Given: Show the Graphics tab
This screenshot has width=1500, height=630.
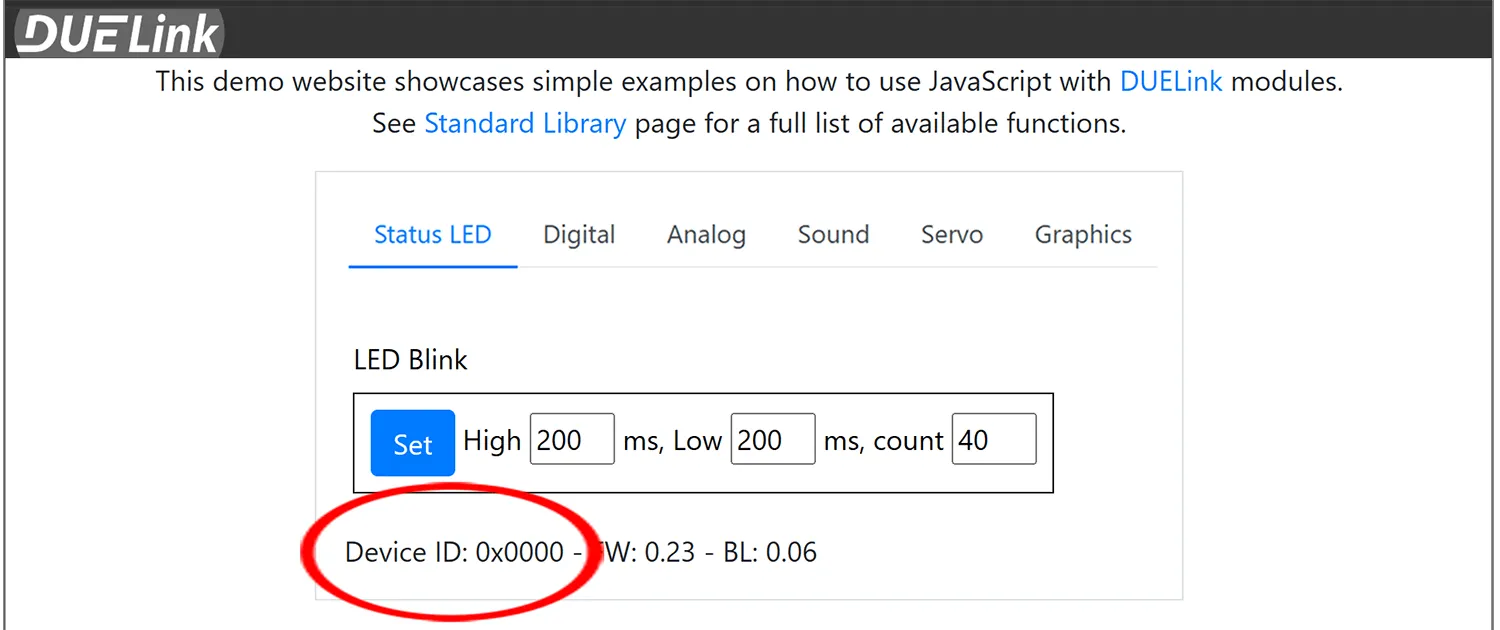Looking at the screenshot, I should [x=1083, y=235].
